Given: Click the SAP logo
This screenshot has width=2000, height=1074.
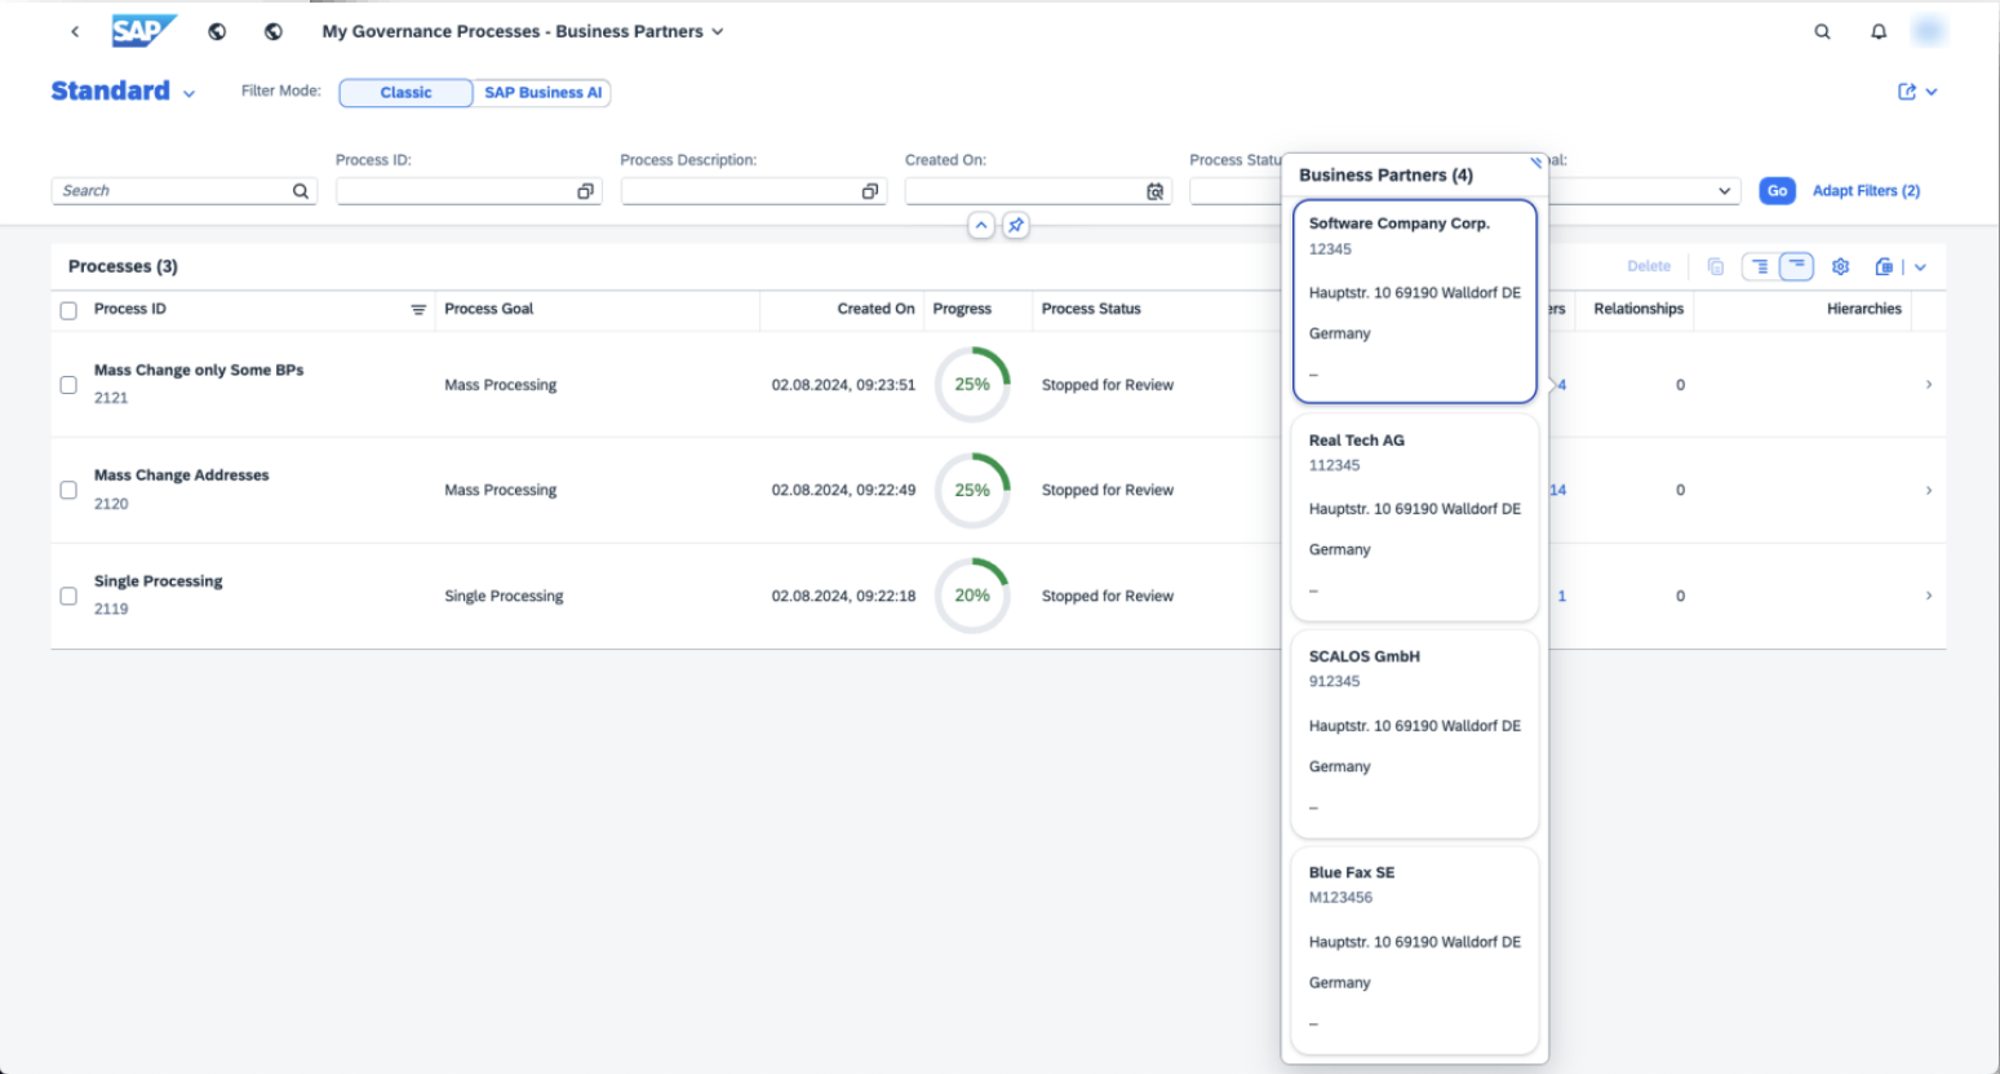Looking at the screenshot, I should 144,31.
